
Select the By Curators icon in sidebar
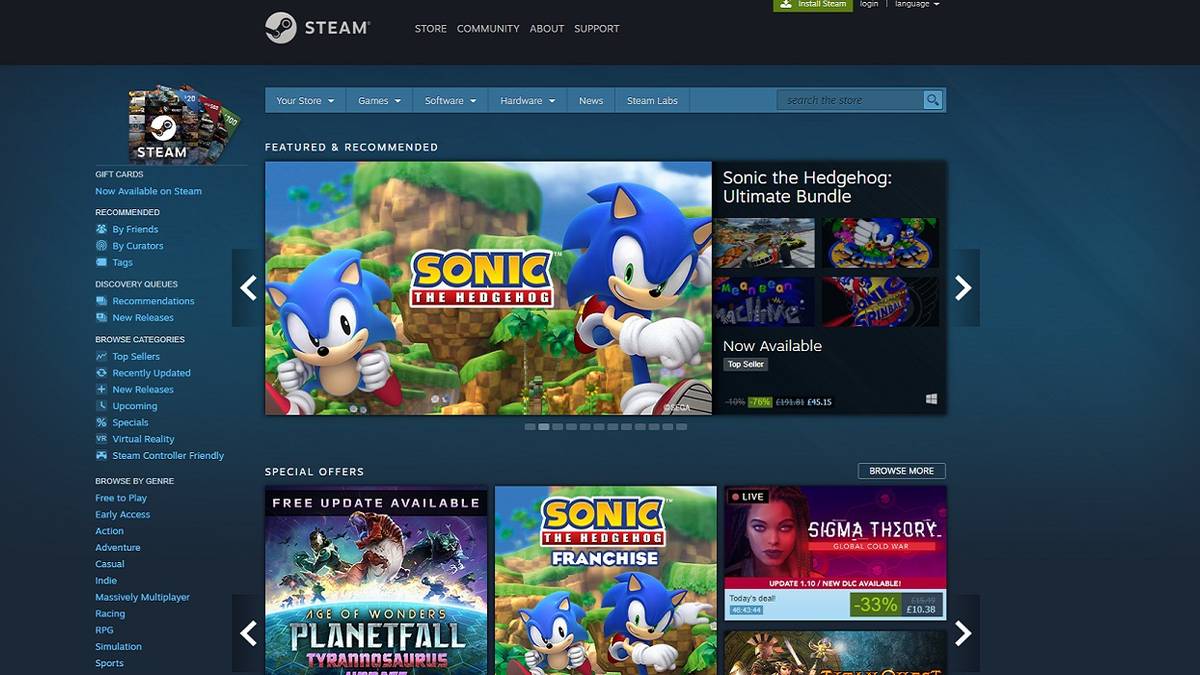[x=100, y=245]
